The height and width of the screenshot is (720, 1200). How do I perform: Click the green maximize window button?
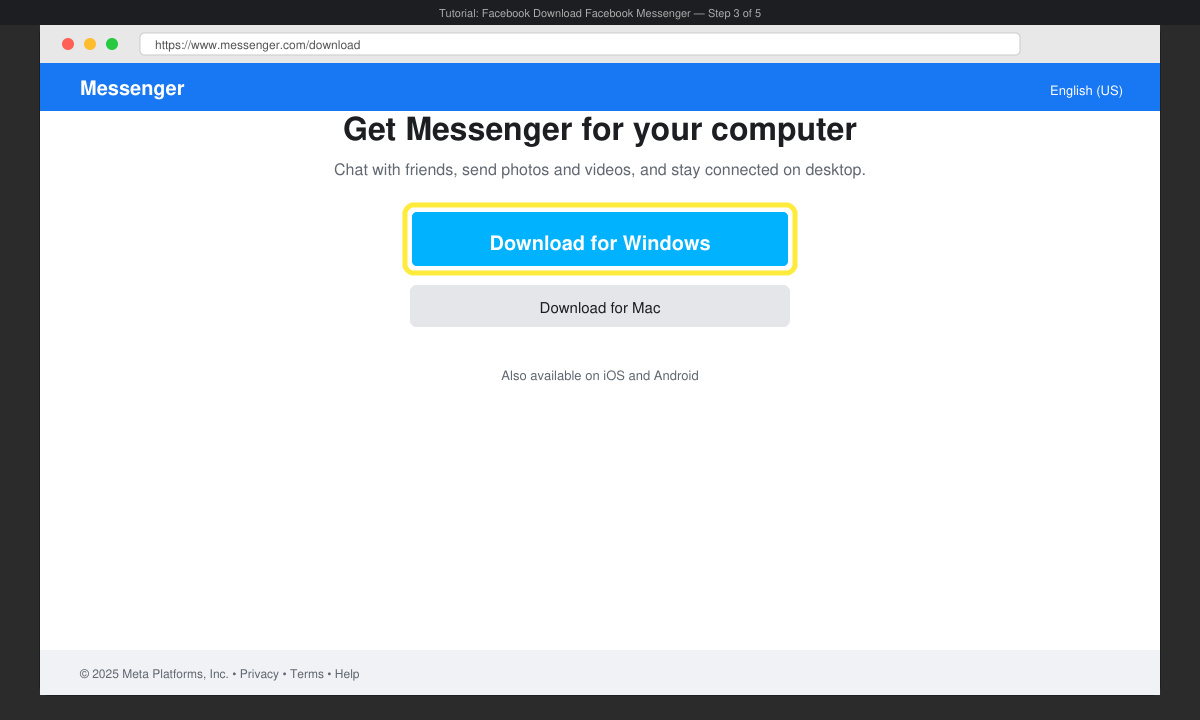112,44
